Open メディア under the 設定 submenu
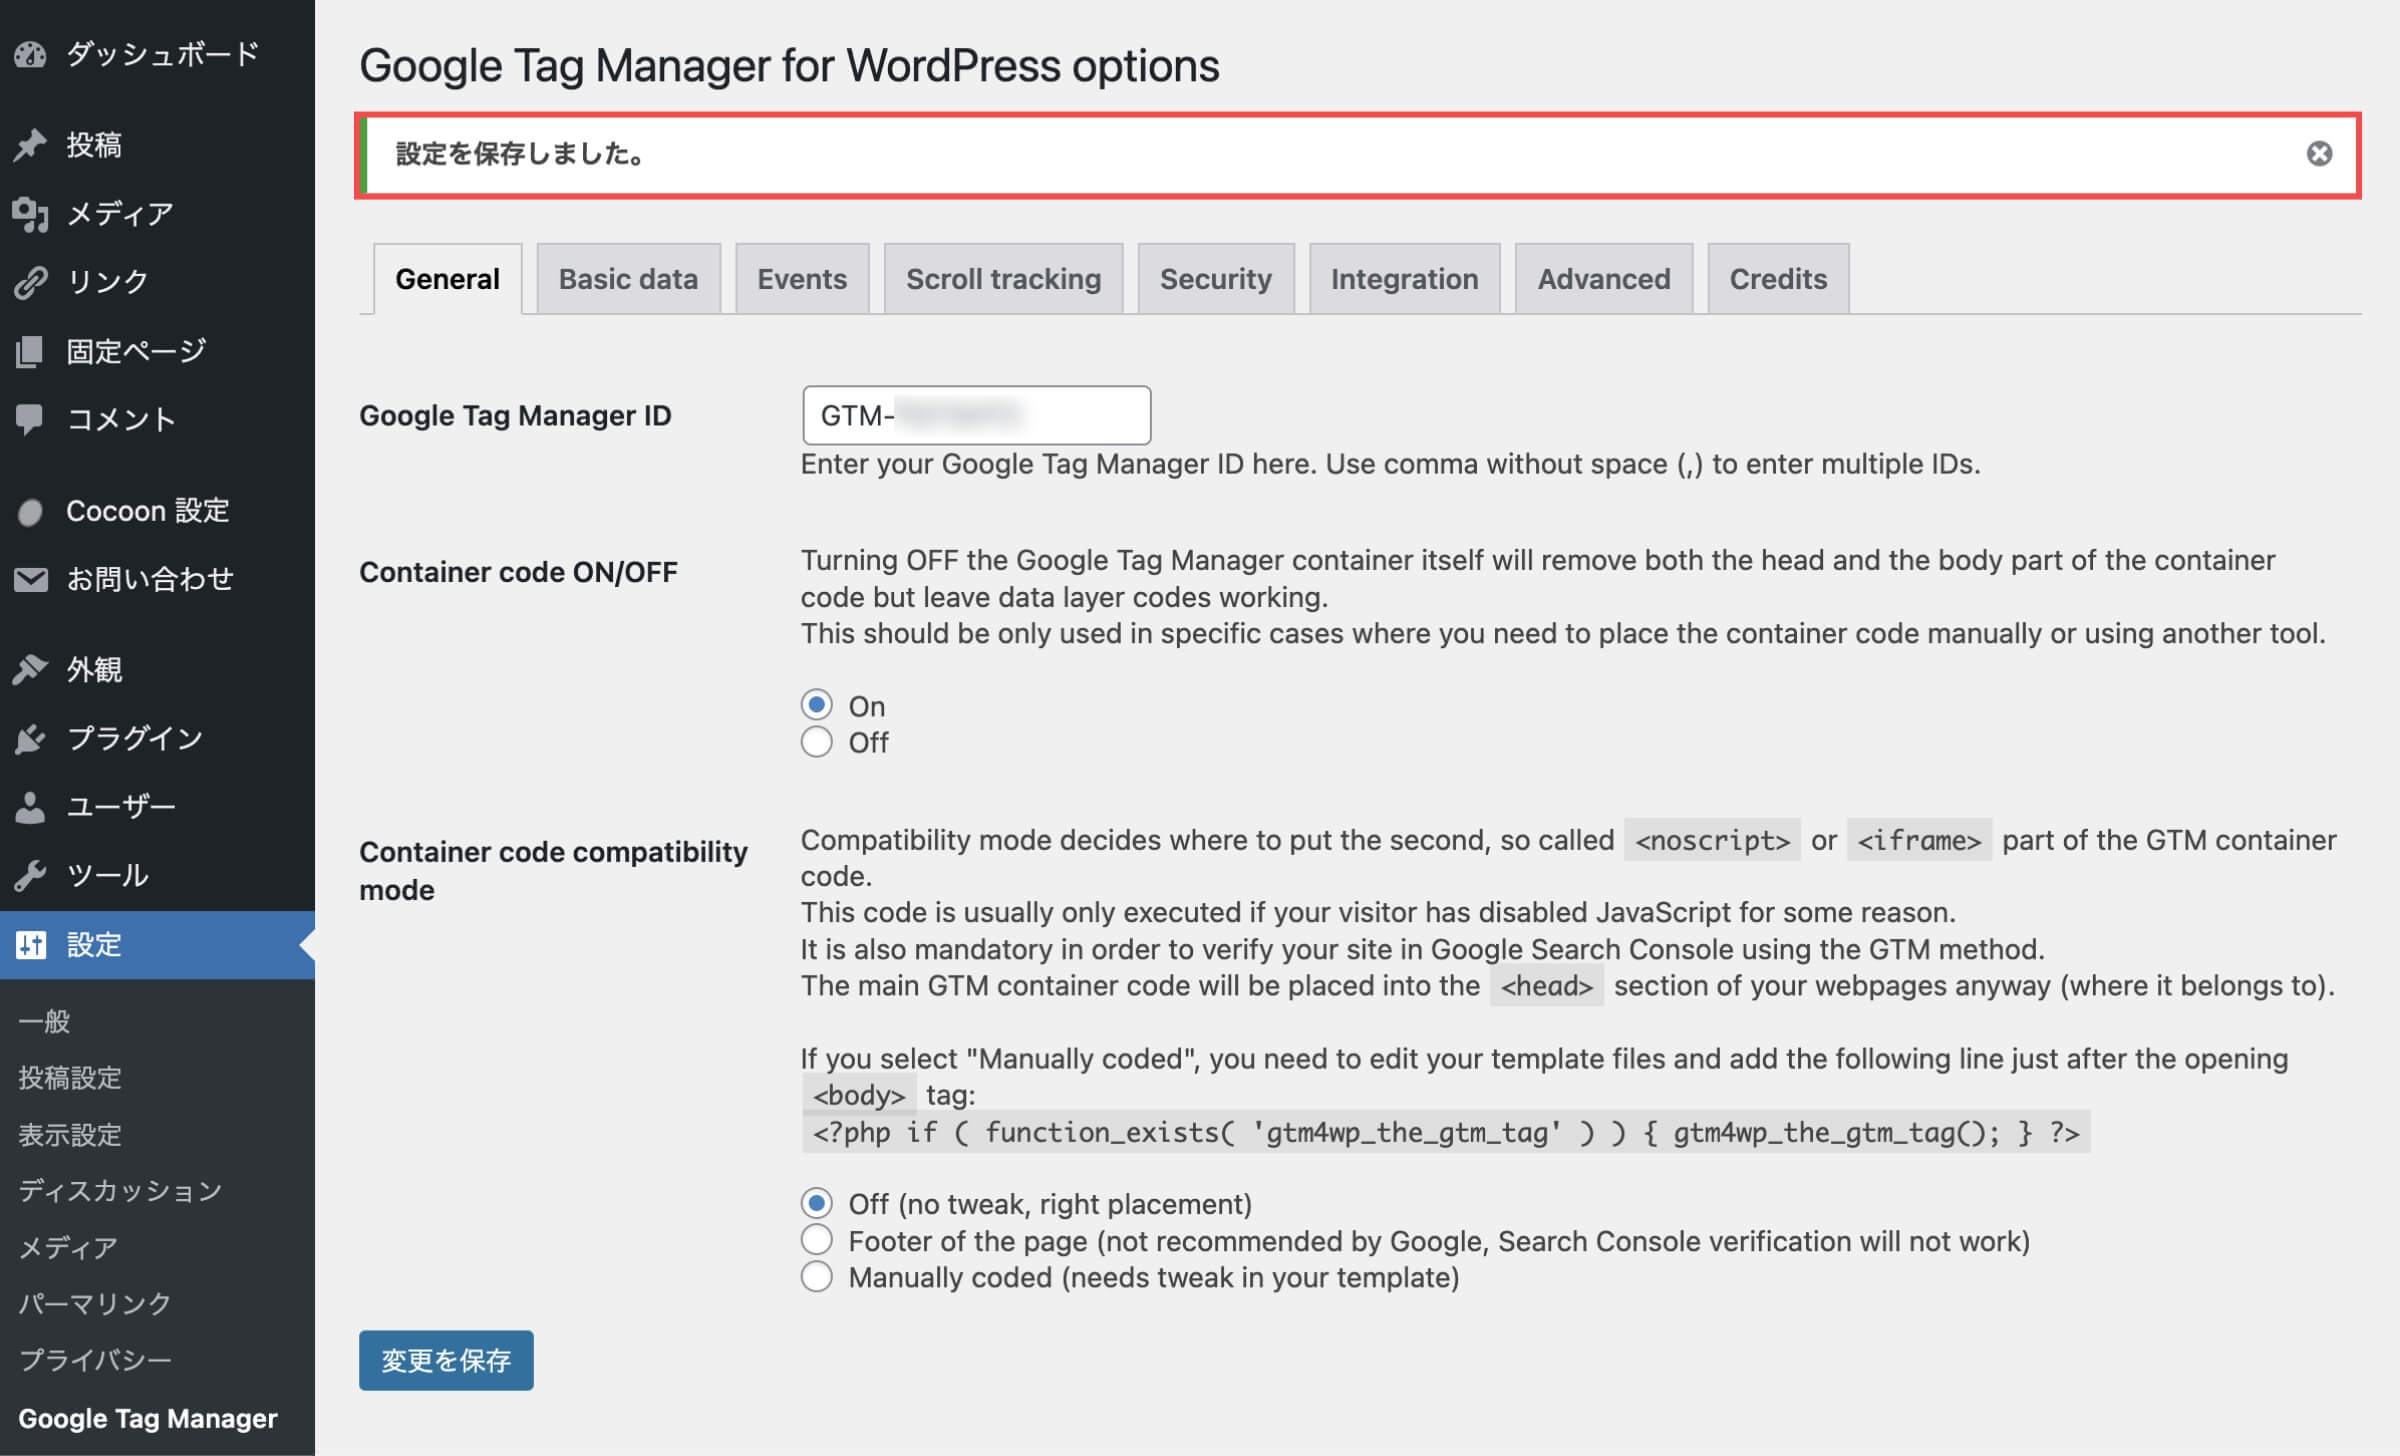2400x1456 pixels. pos(68,1247)
